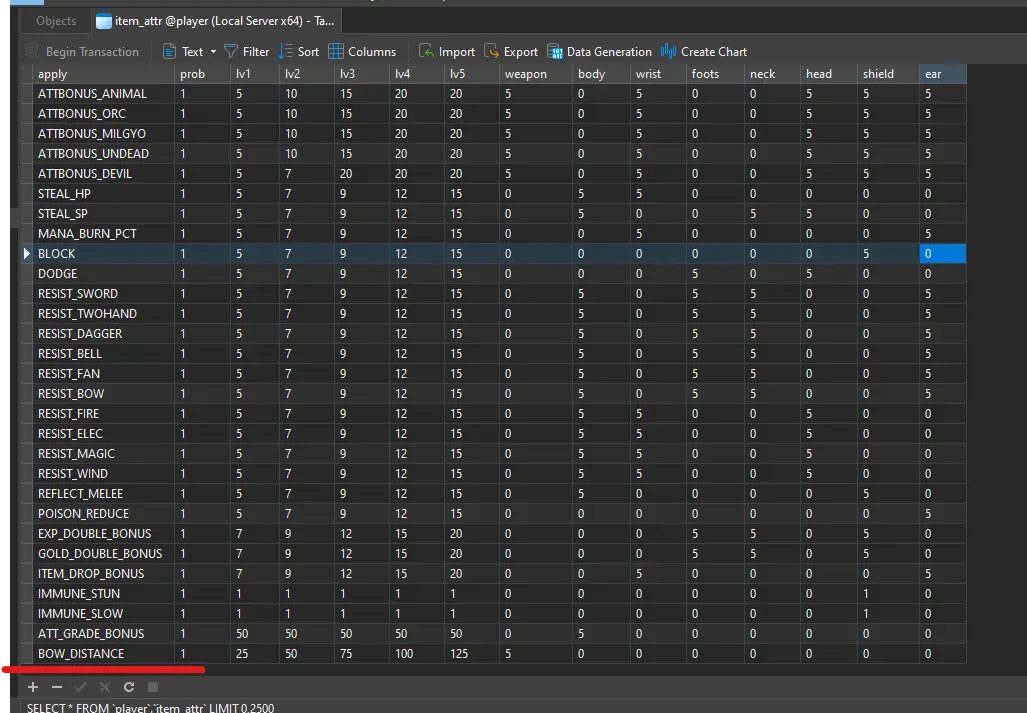Image resolution: width=1027 pixels, height=713 pixels.
Task: Click the 'ear' column header
Action: coord(943,74)
